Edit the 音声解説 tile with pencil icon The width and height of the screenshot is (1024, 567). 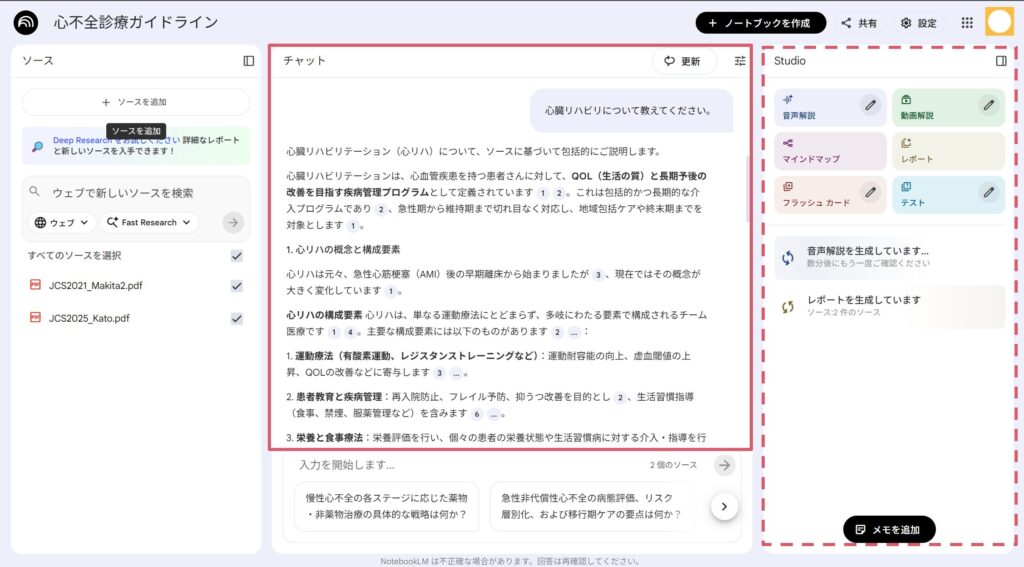click(x=871, y=104)
